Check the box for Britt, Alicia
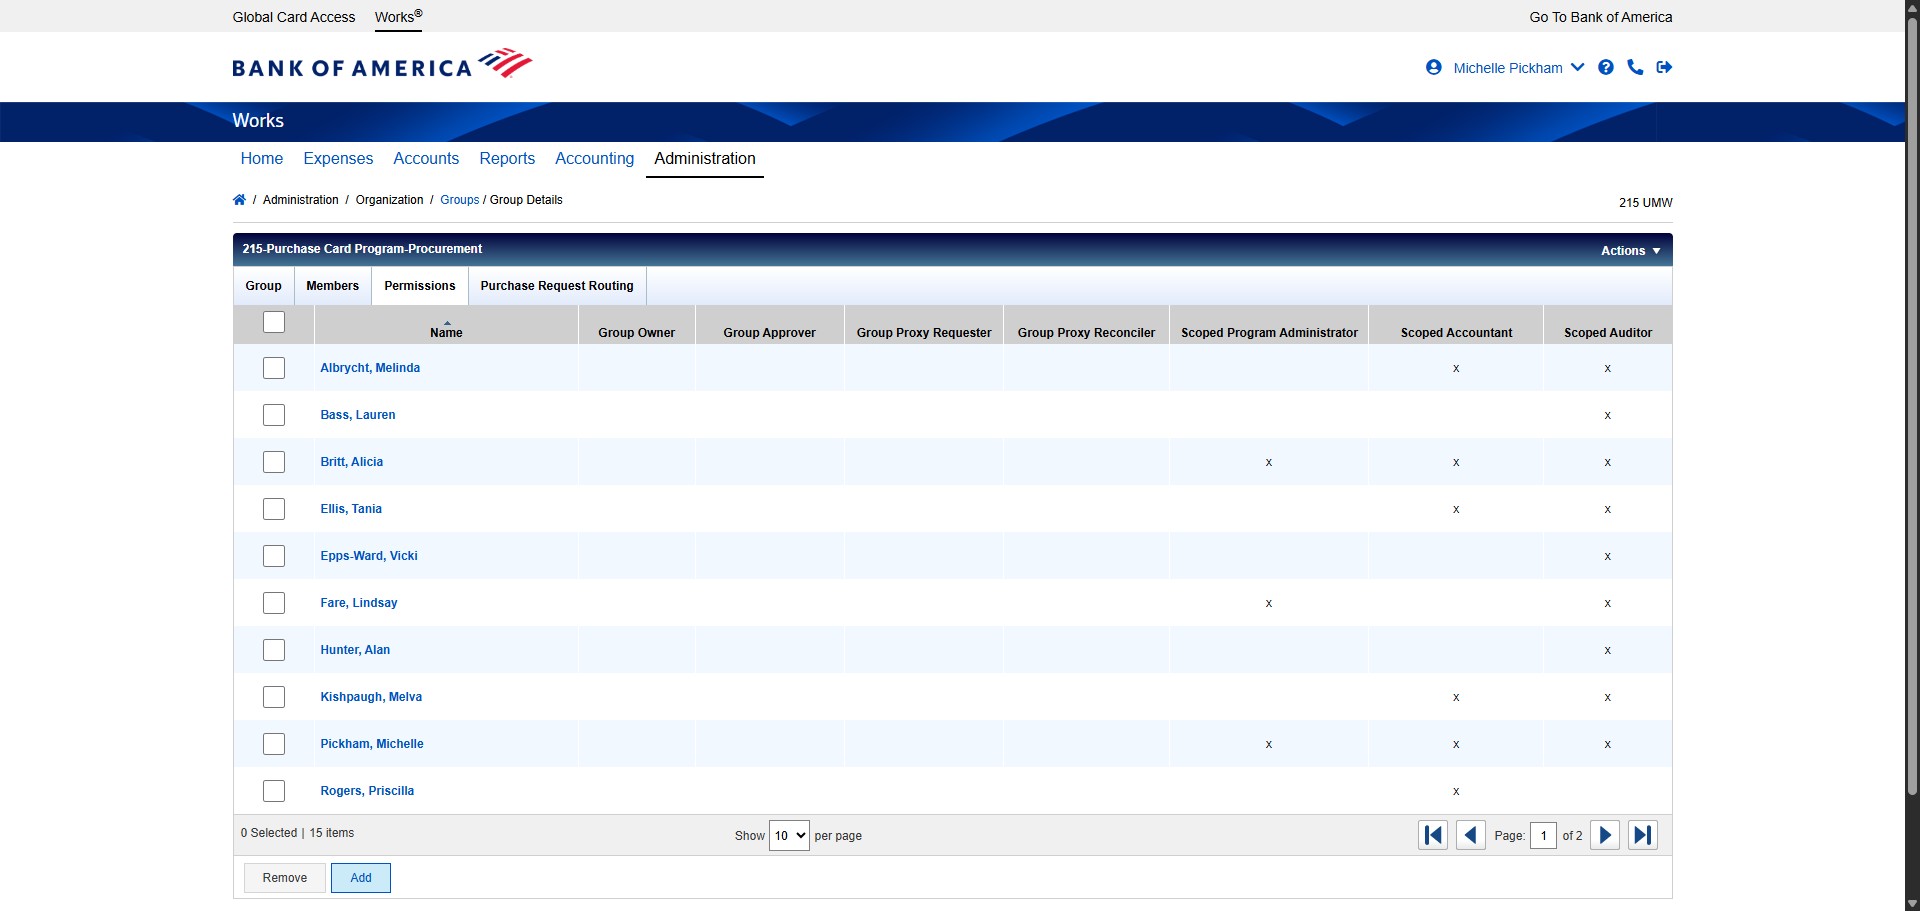 [x=274, y=462]
